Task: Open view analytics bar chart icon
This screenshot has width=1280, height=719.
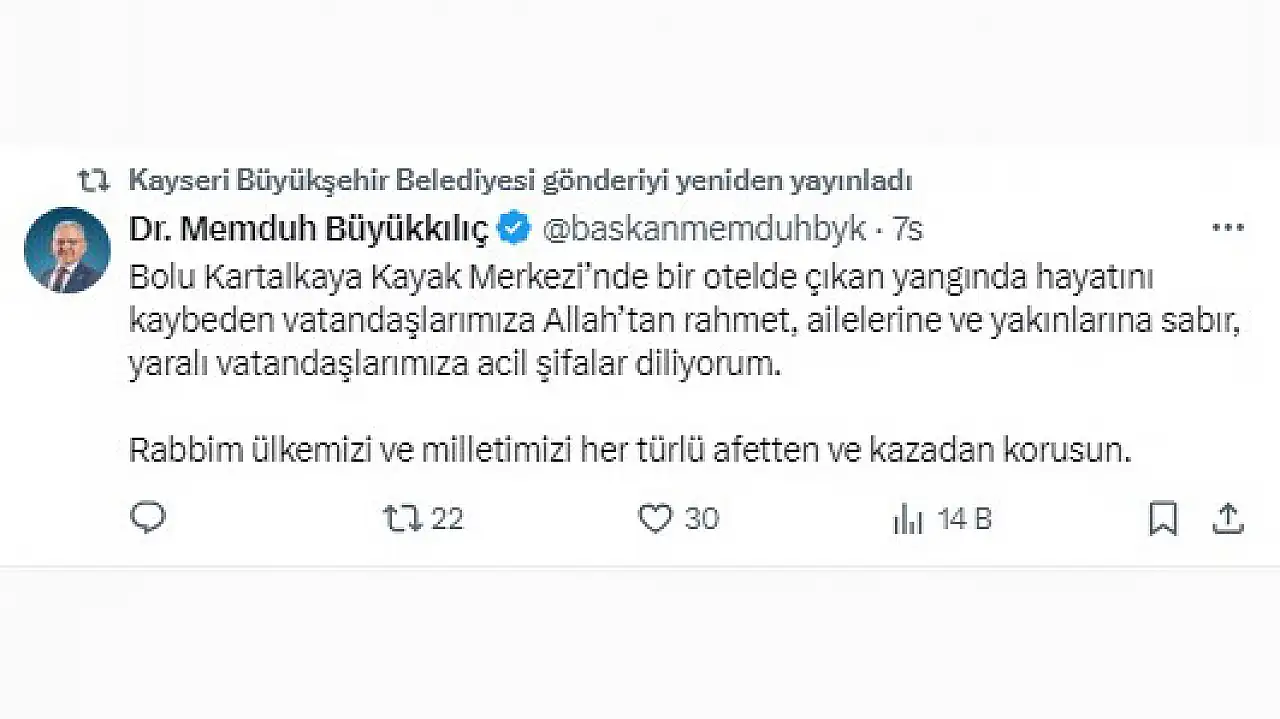Action: tap(907, 519)
